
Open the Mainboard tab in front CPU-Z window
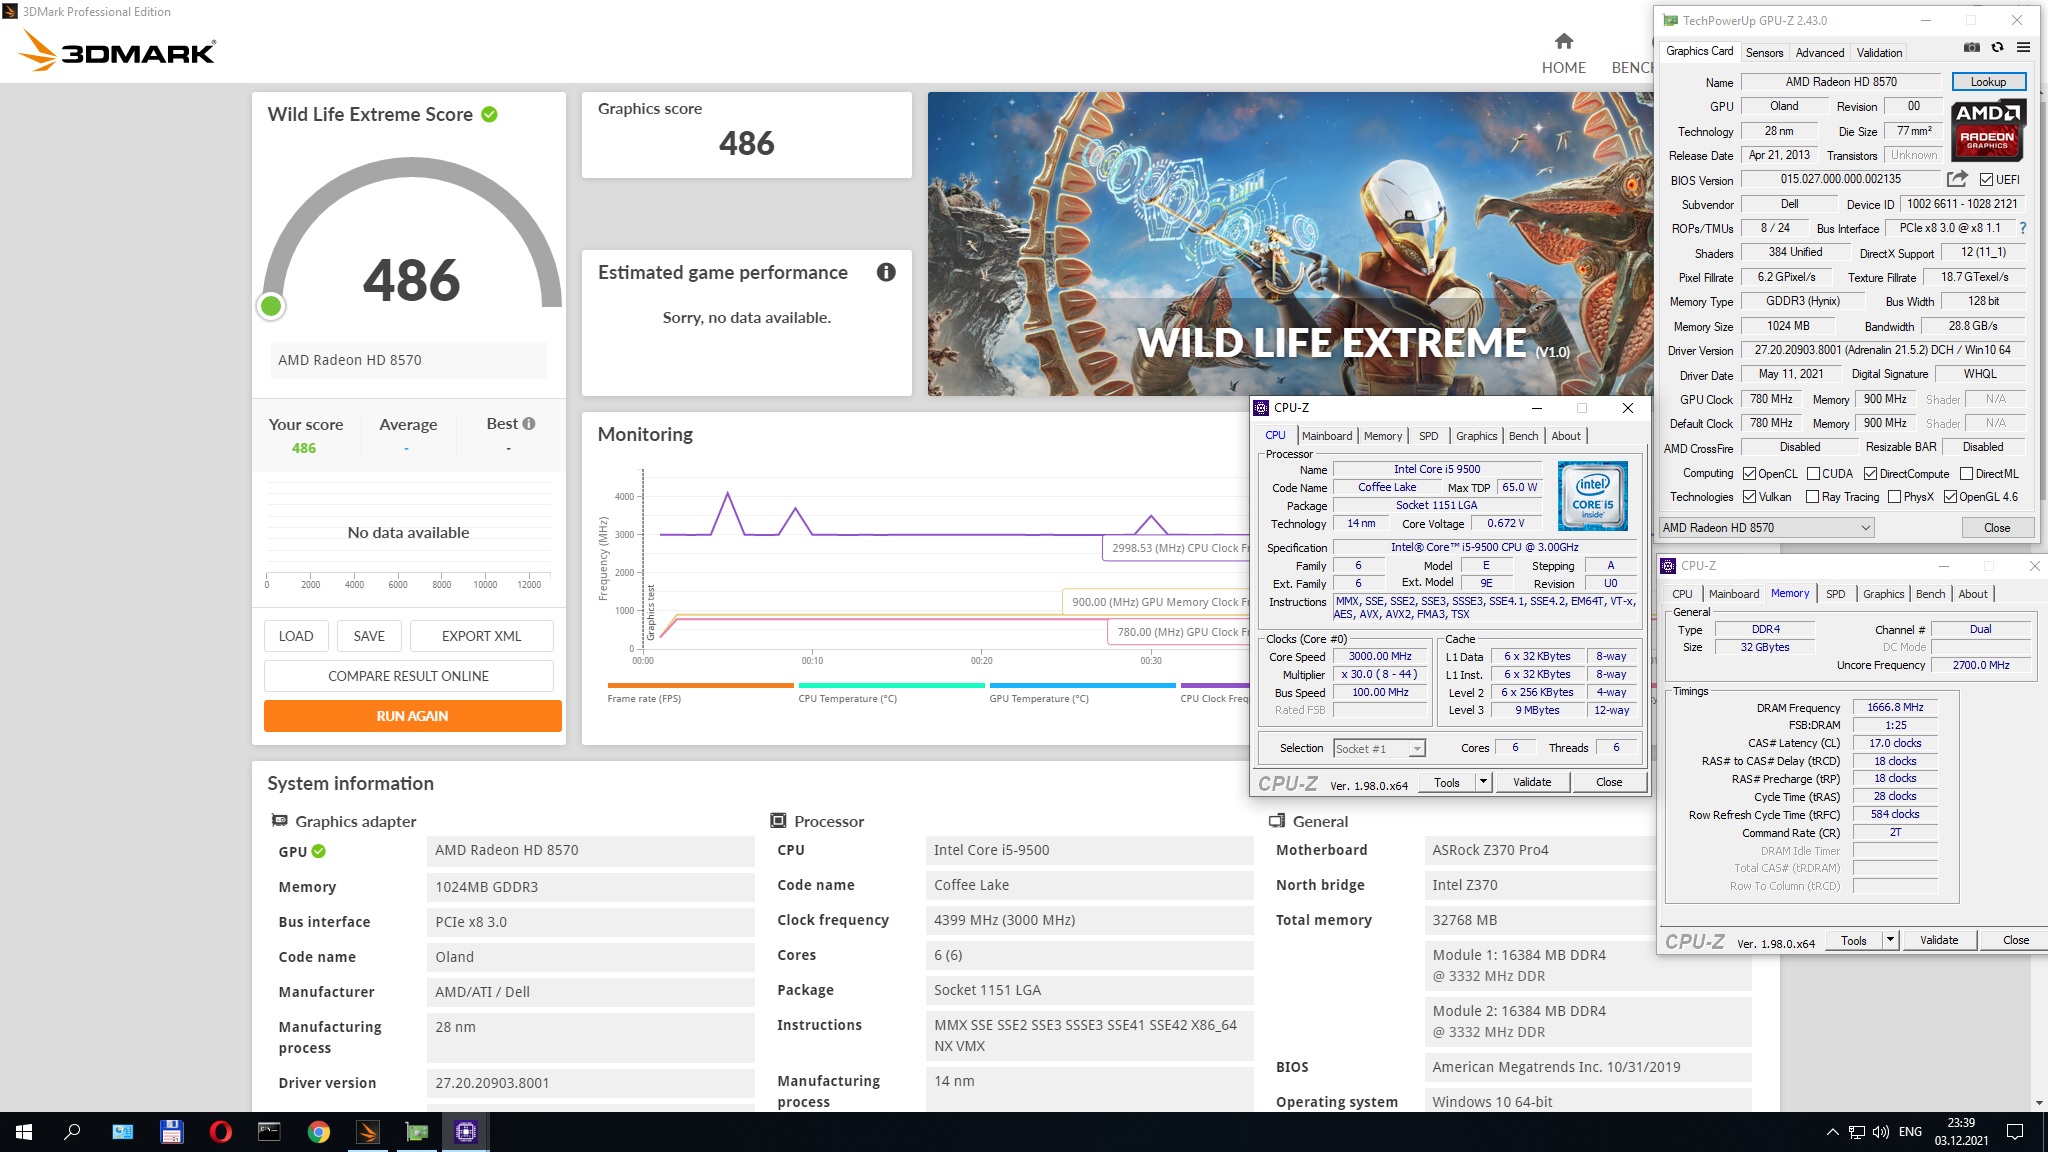[1326, 436]
